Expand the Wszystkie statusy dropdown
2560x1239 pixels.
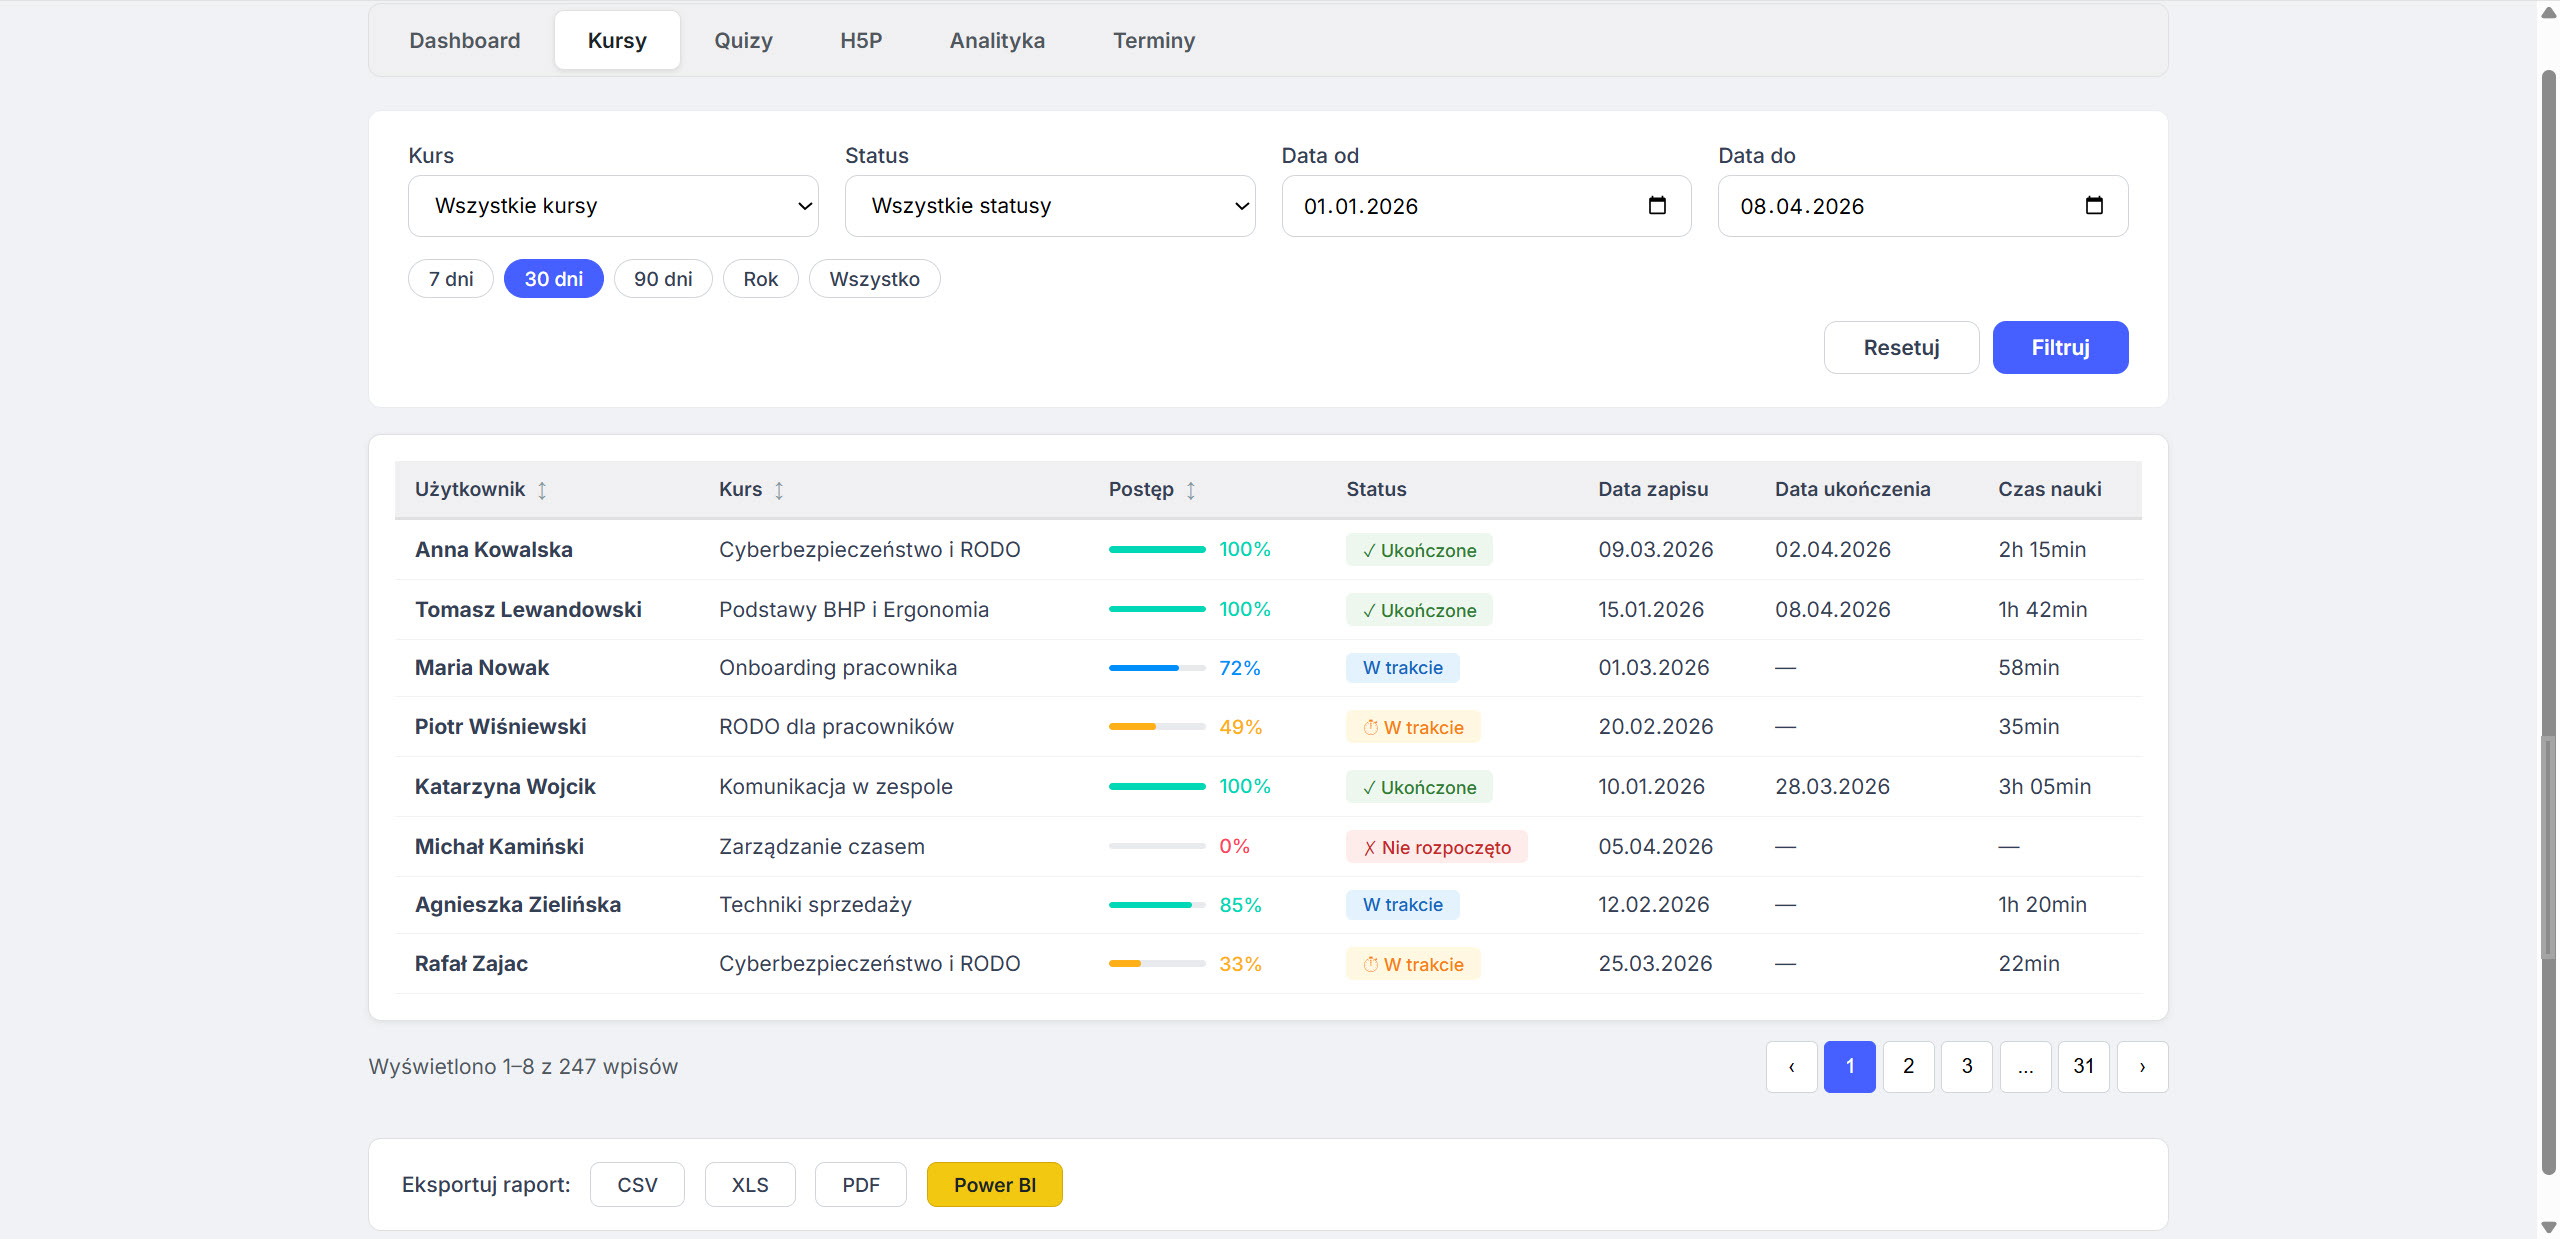click(1050, 206)
